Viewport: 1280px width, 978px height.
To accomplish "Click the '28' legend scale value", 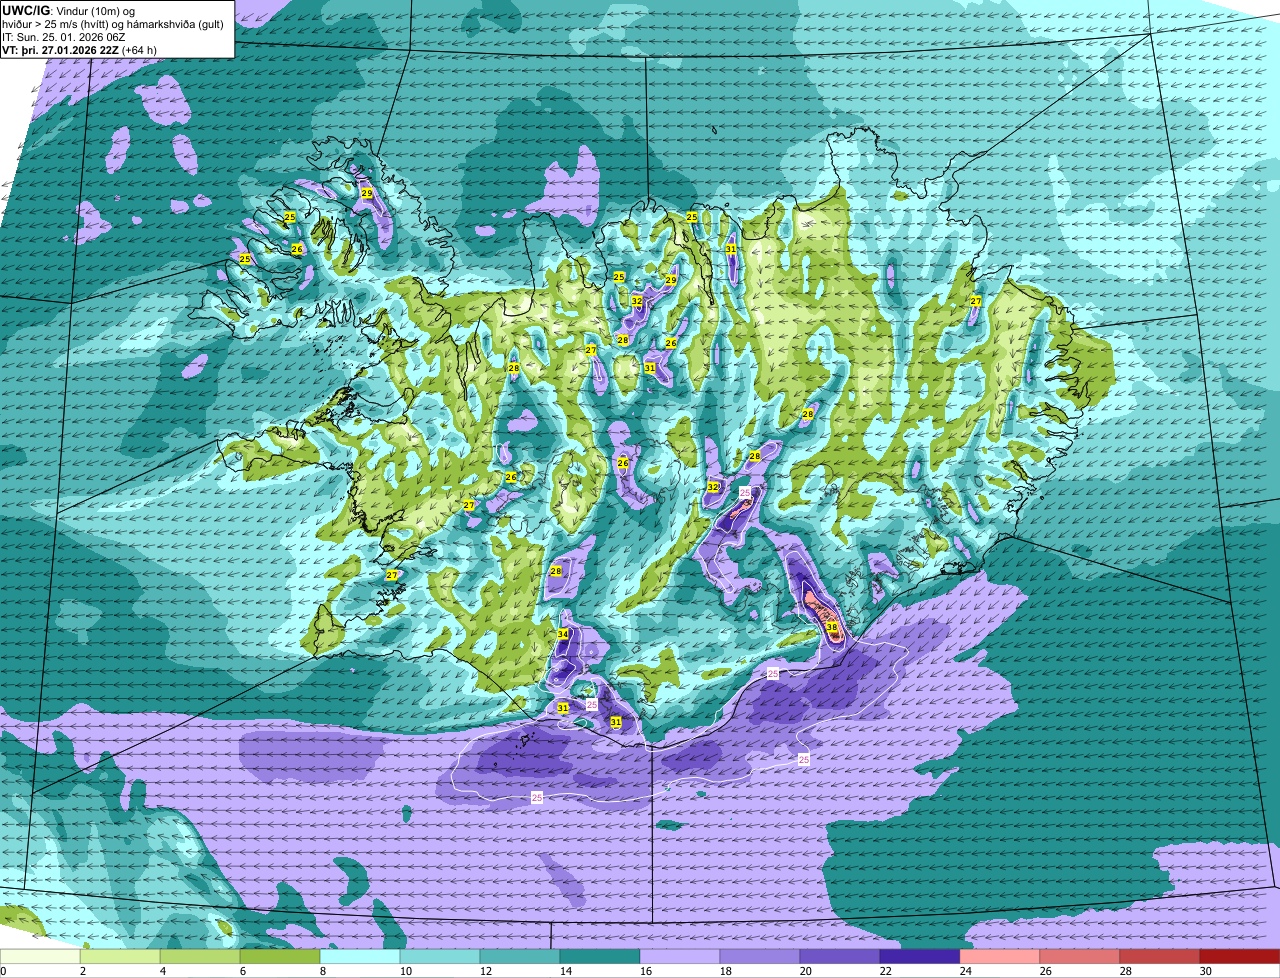I will tap(1126, 971).
